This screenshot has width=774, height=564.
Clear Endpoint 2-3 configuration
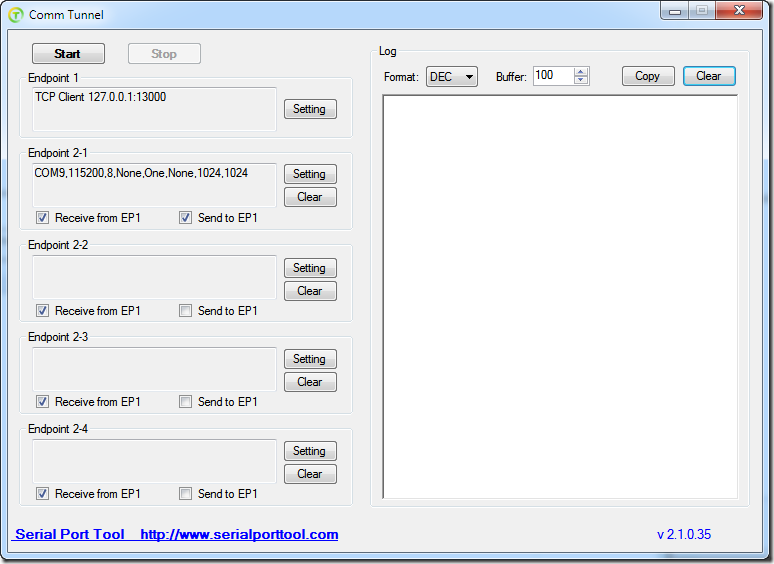point(310,382)
